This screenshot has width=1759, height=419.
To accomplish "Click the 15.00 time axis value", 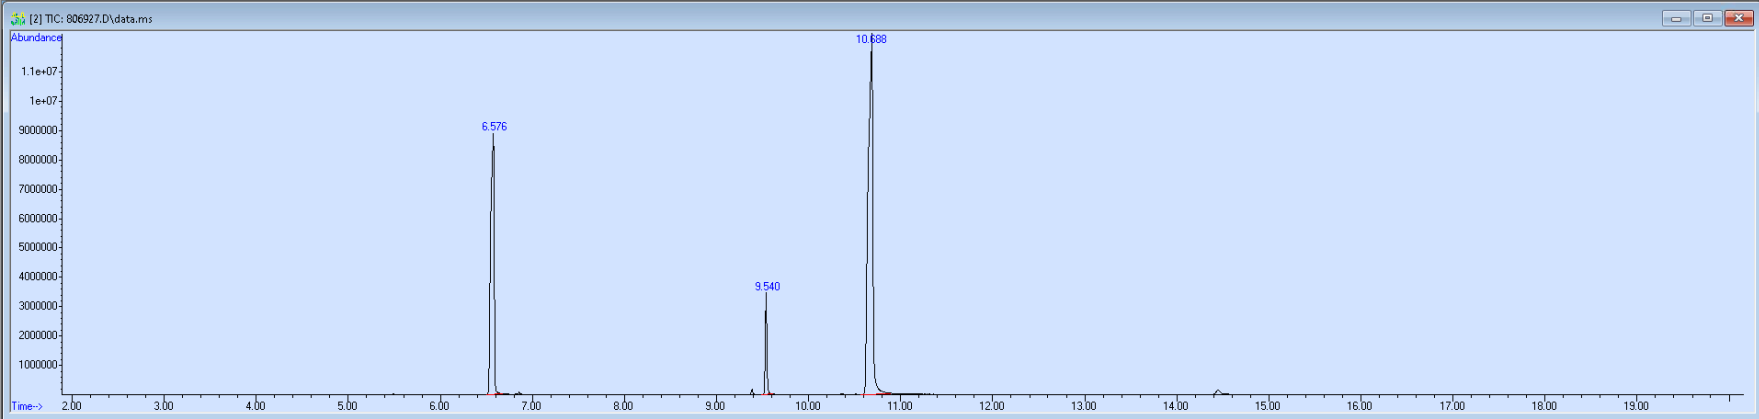I will click(x=1268, y=406).
